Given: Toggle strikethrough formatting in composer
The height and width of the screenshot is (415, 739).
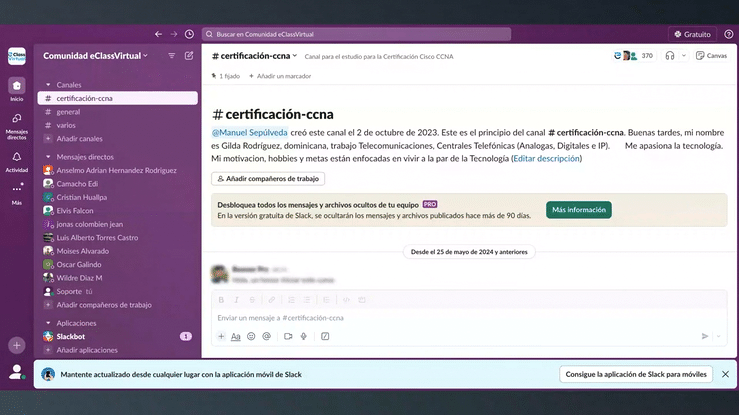Looking at the screenshot, I should click(252, 300).
